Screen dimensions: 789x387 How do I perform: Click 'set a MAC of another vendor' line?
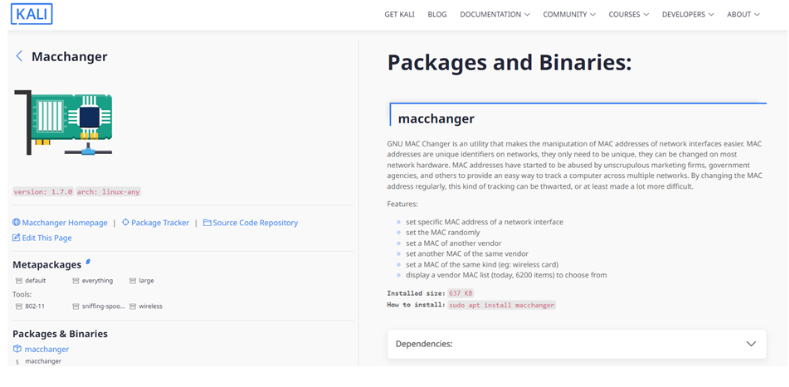click(453, 243)
